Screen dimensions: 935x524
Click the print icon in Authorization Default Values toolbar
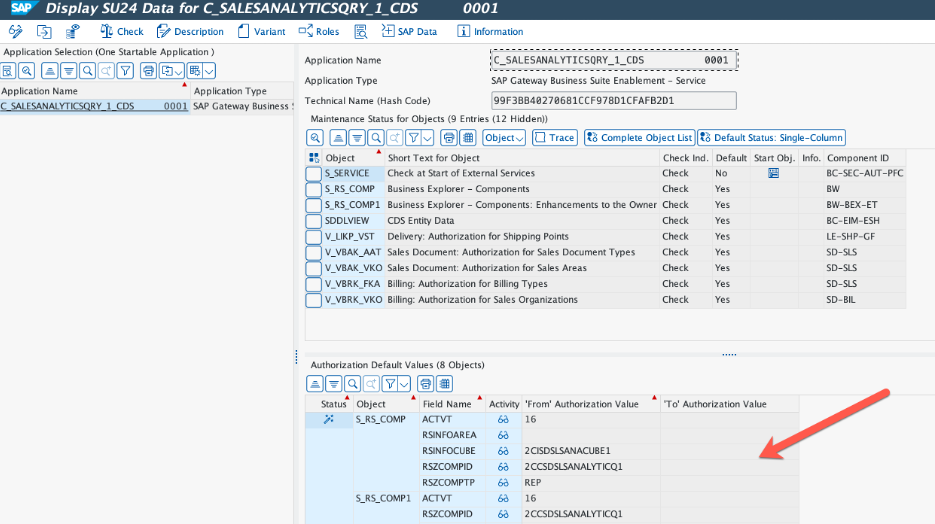425,383
